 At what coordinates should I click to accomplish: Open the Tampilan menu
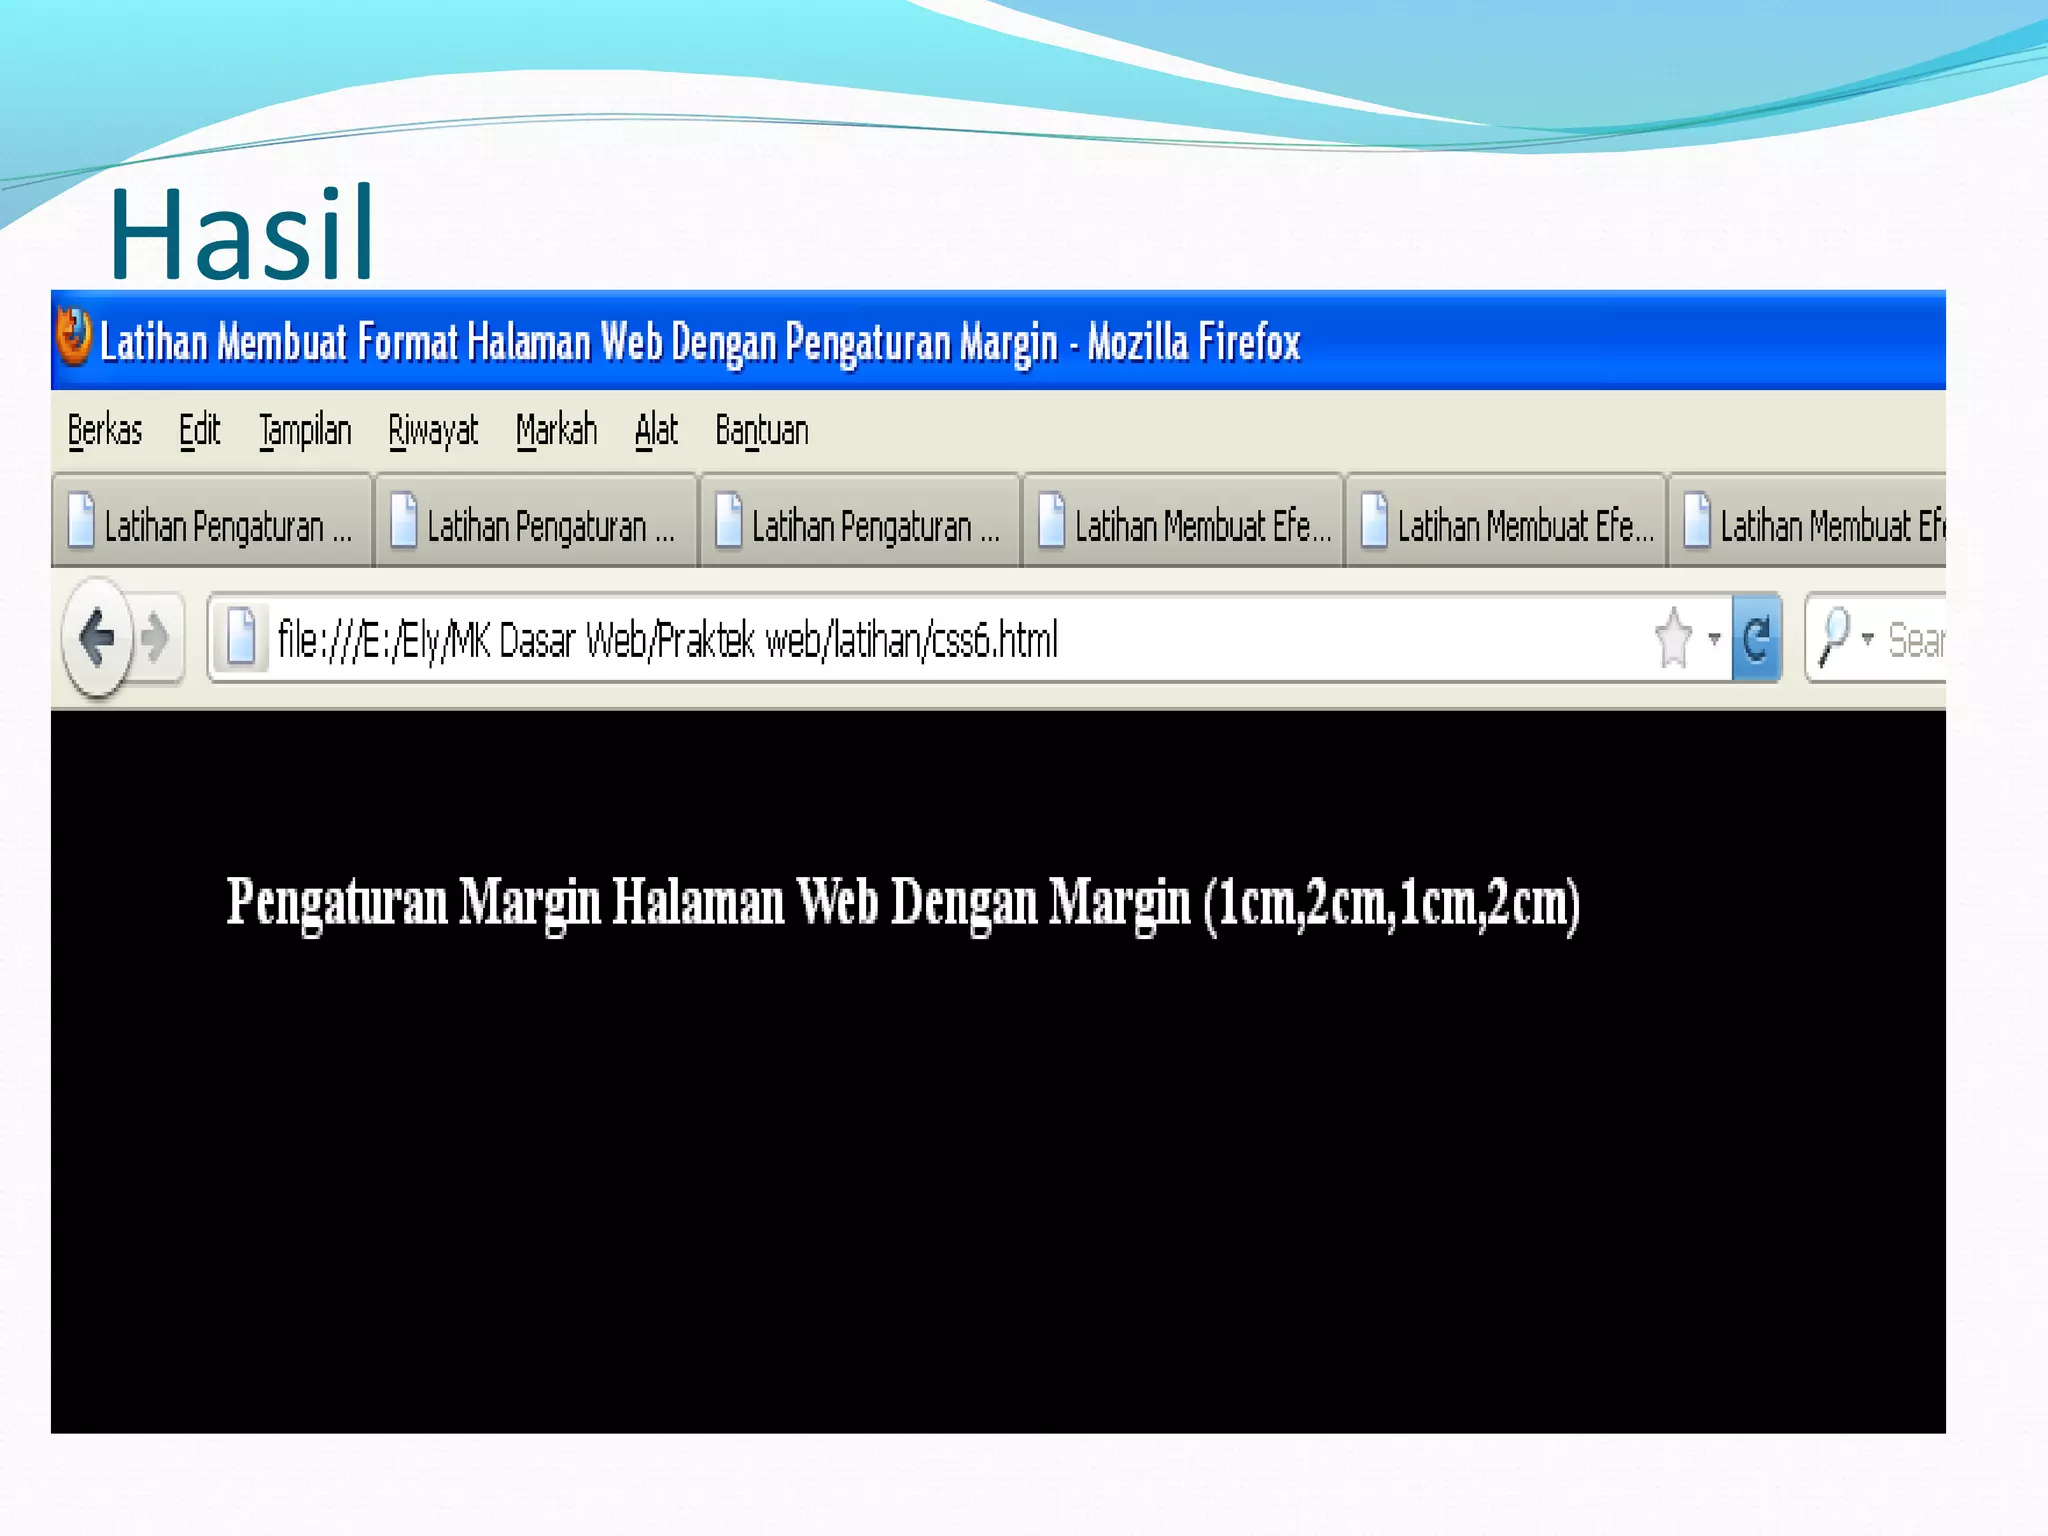[x=305, y=431]
